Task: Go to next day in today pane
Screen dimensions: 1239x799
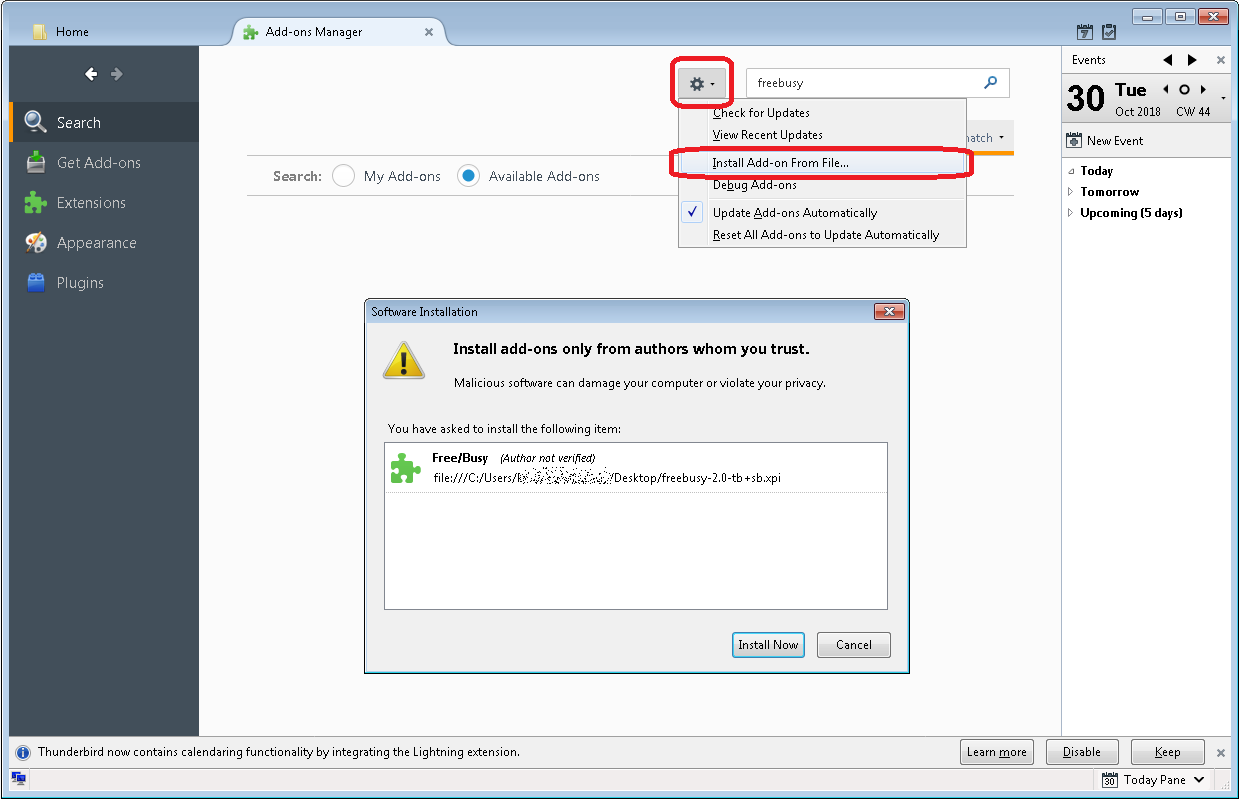Action: (1203, 89)
